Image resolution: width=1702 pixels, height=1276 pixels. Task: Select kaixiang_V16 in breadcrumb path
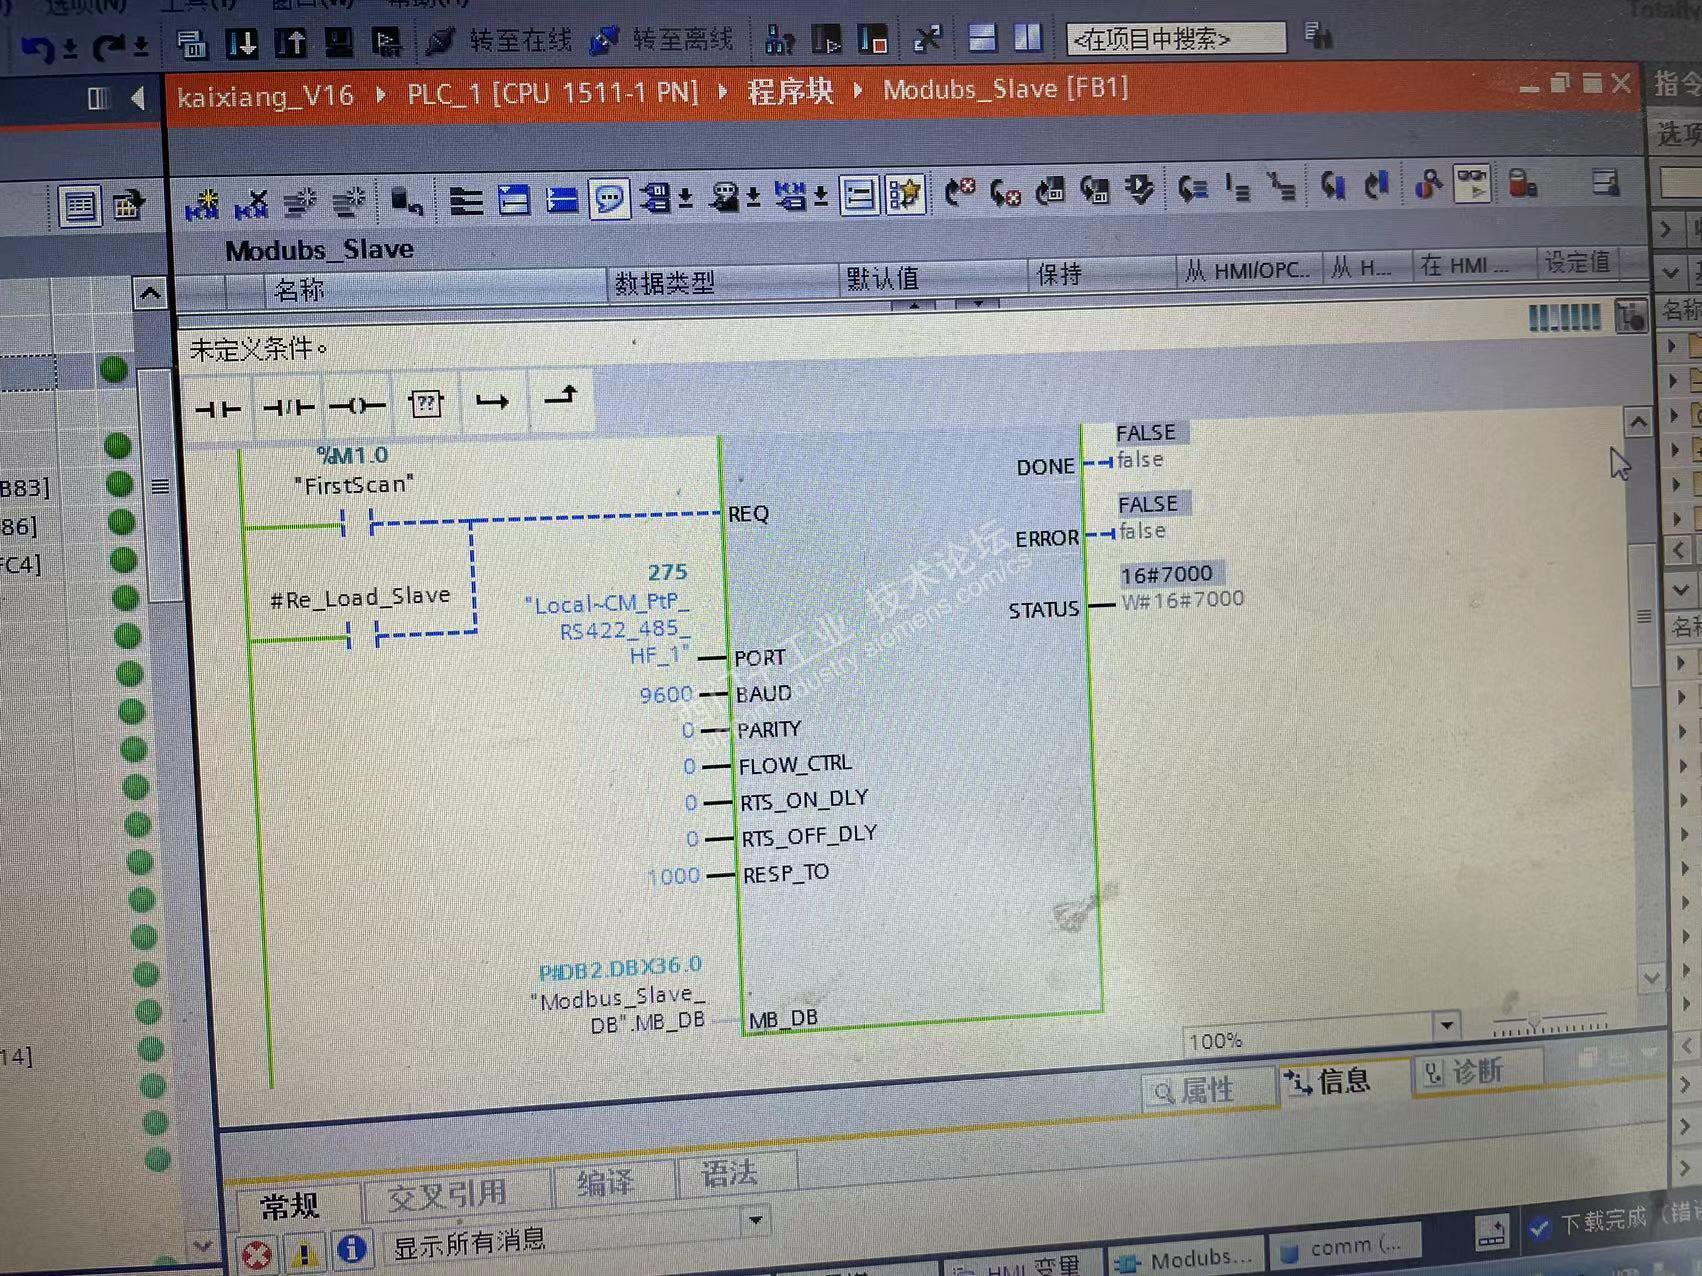[265, 96]
